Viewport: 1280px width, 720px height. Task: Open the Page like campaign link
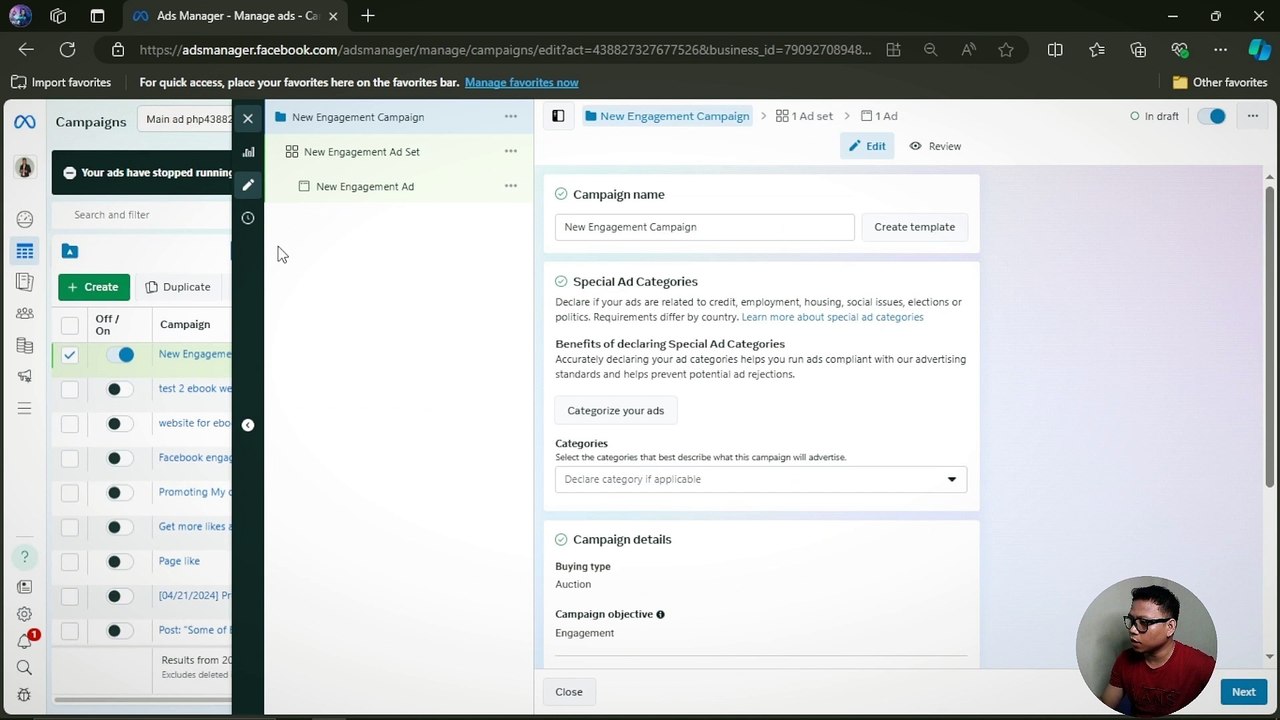(x=179, y=561)
